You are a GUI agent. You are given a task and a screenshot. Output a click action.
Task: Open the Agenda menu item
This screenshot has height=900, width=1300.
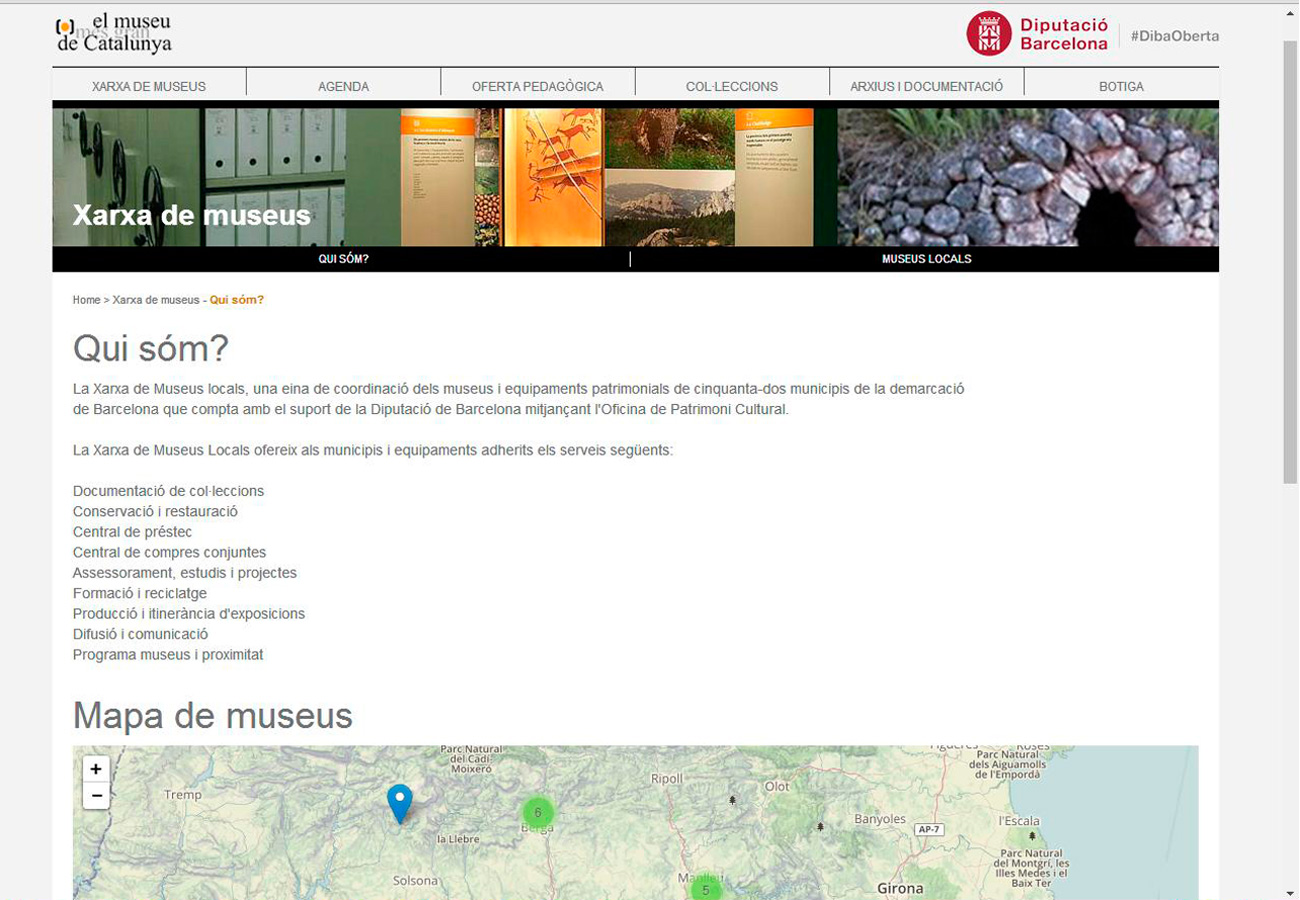344,86
